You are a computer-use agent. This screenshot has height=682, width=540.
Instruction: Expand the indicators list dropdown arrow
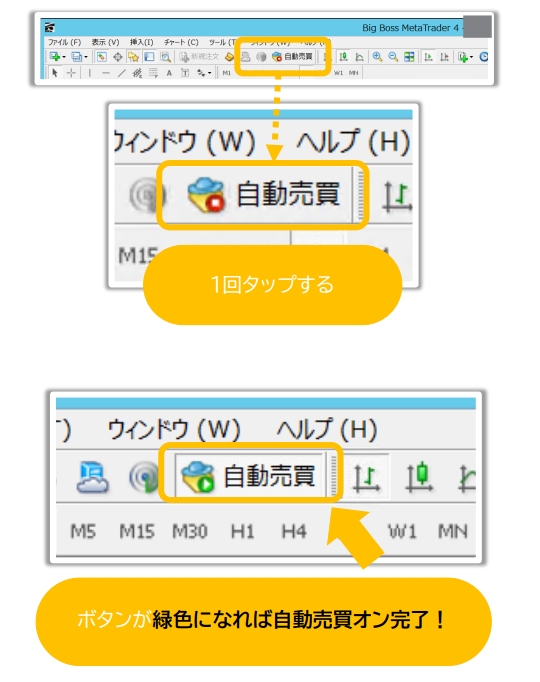[x=472, y=57]
